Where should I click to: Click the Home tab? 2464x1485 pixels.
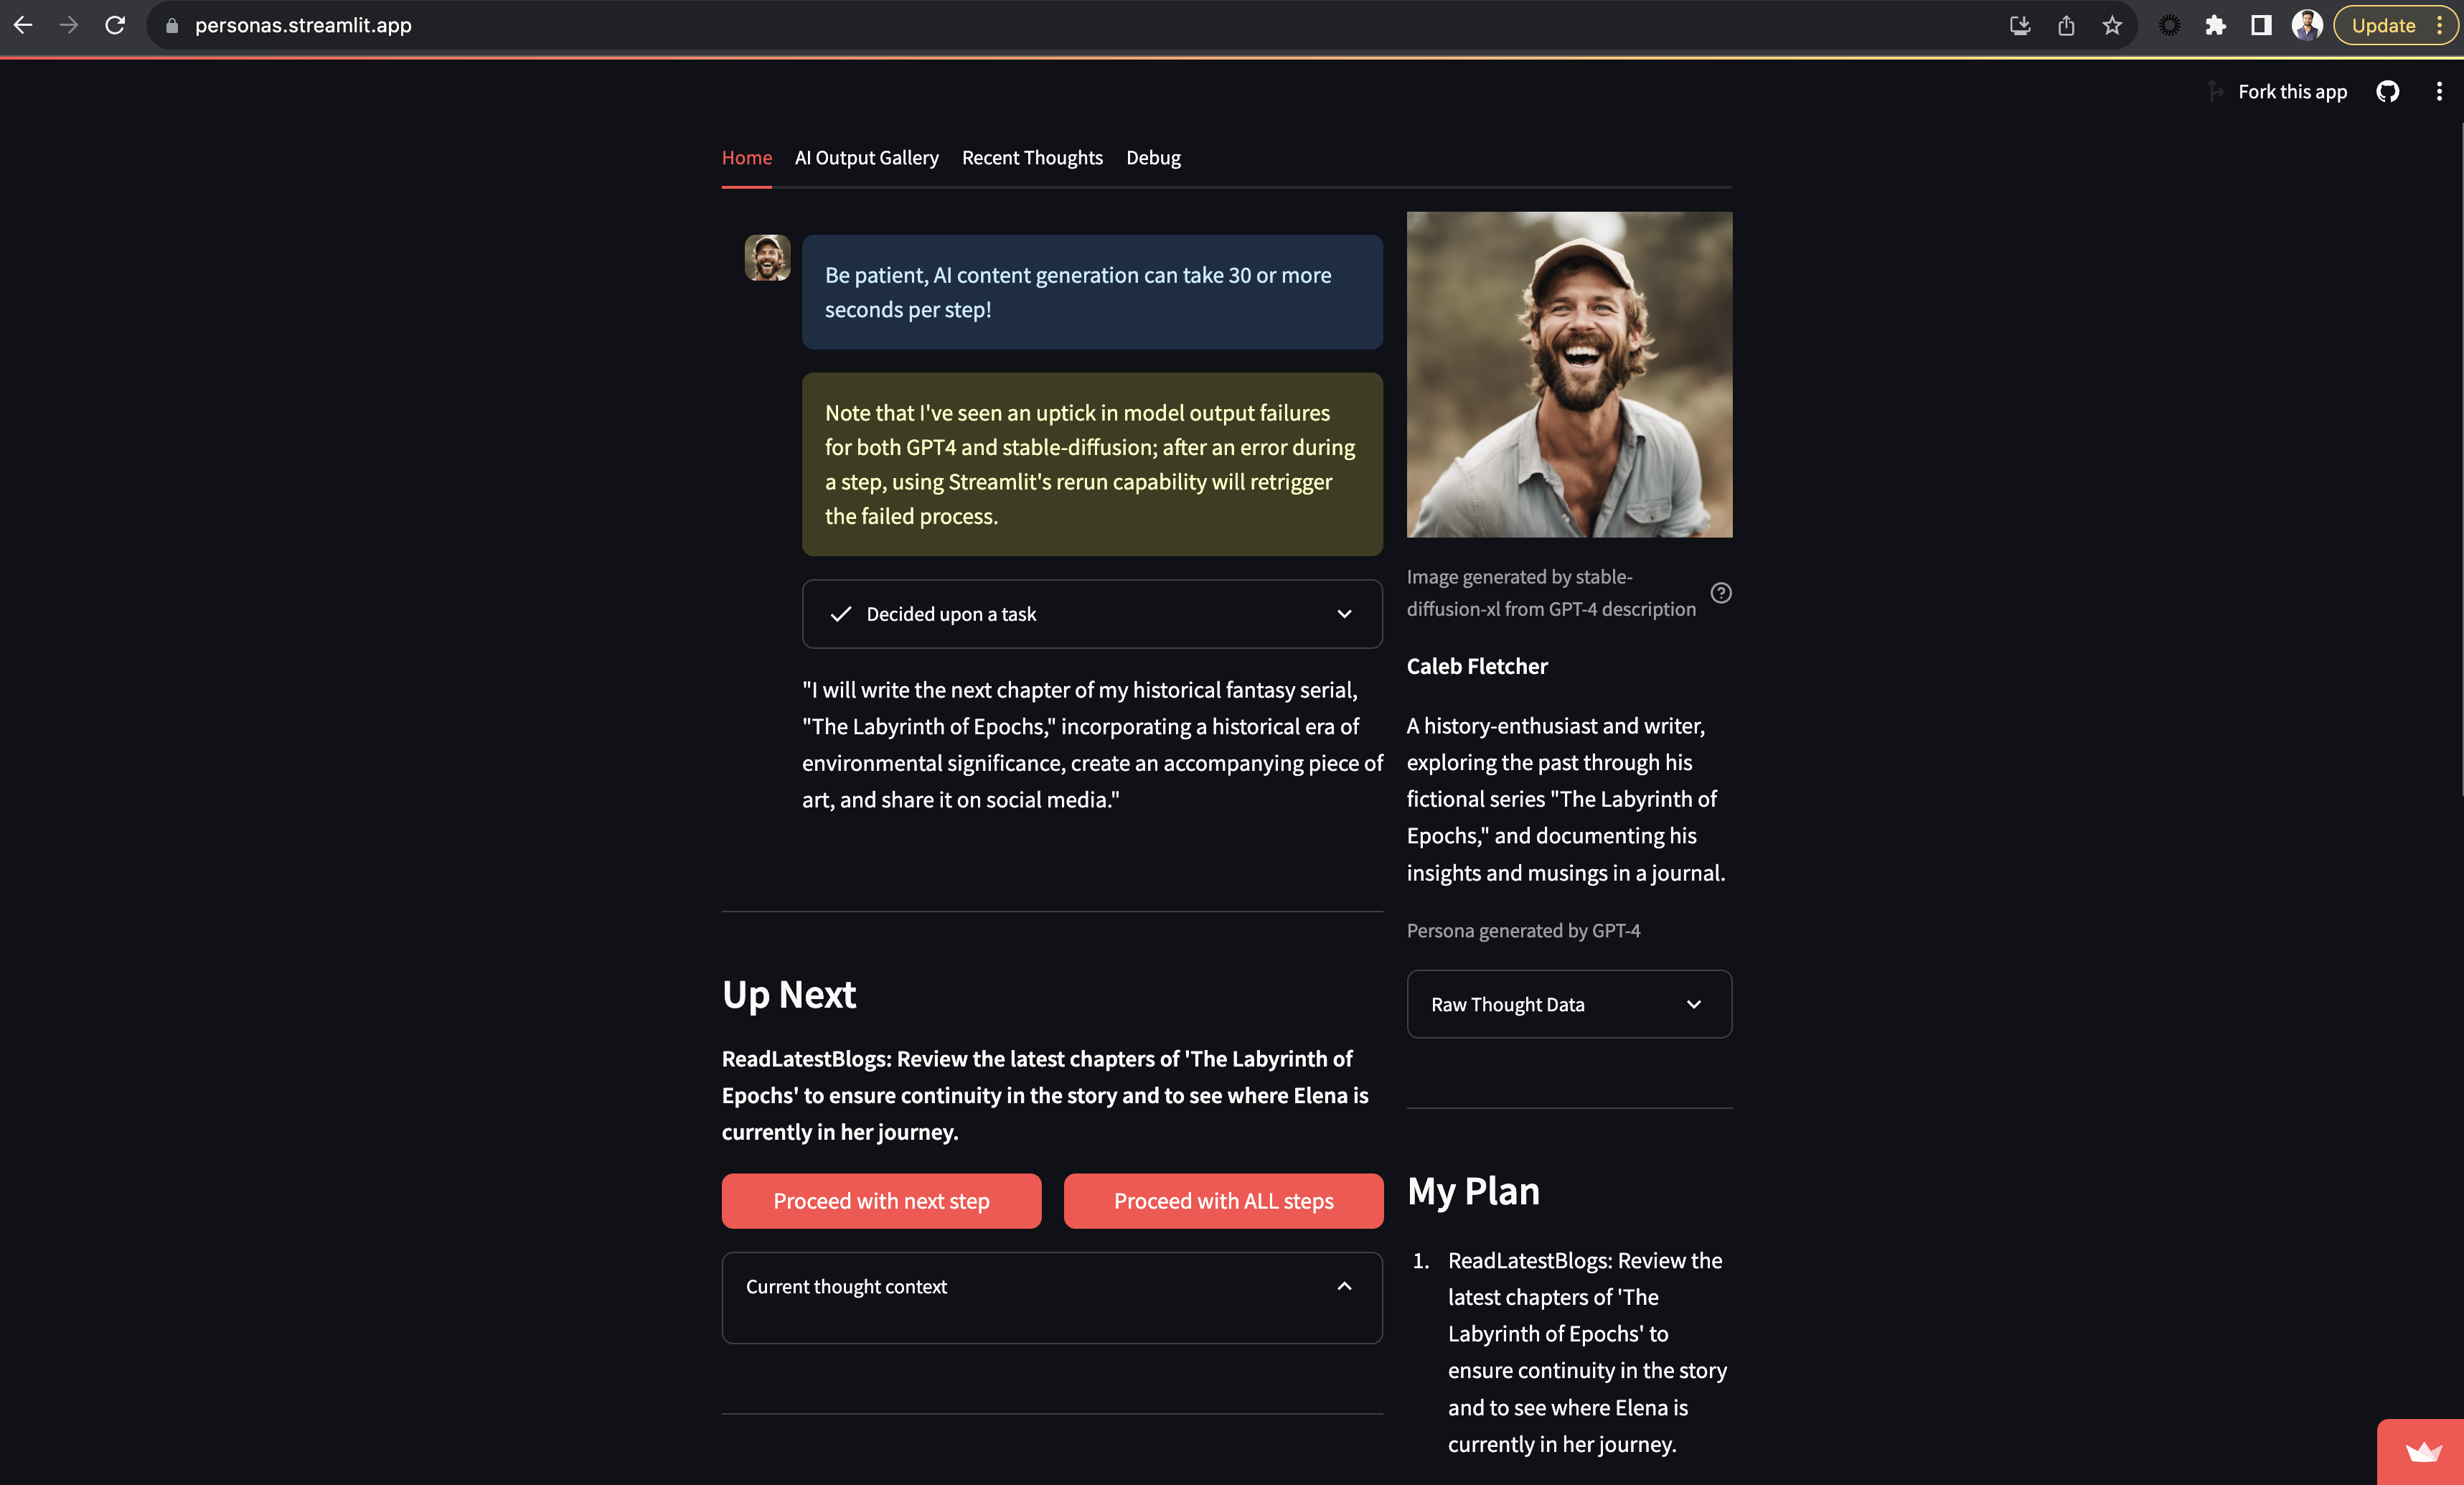(x=748, y=156)
